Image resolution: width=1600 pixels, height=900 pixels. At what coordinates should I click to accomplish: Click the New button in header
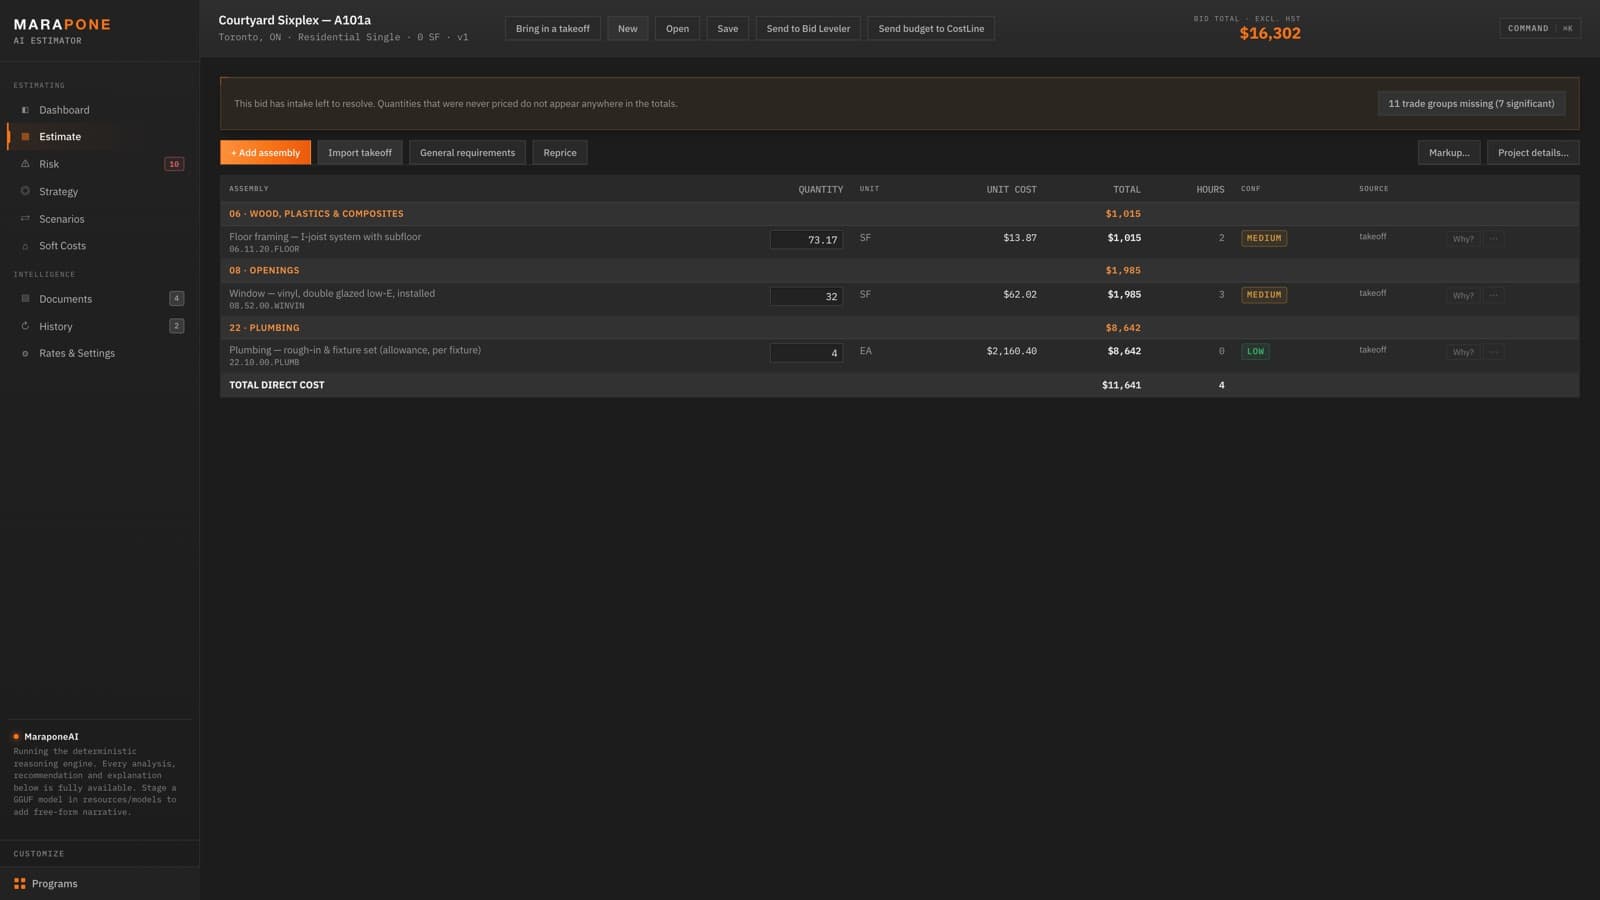(627, 28)
